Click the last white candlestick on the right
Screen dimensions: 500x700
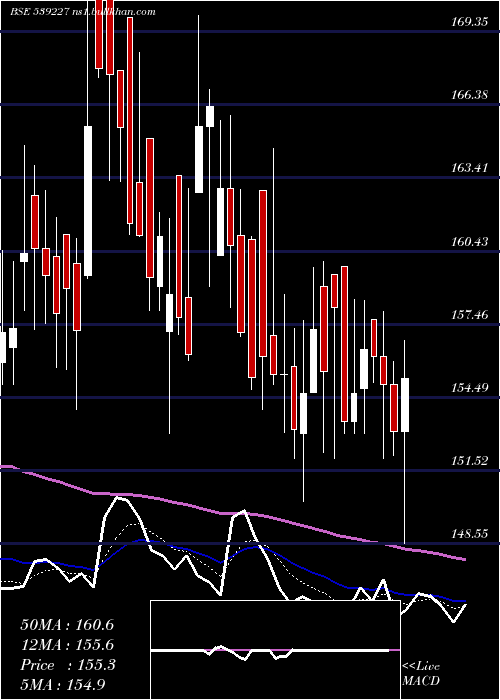(x=405, y=405)
